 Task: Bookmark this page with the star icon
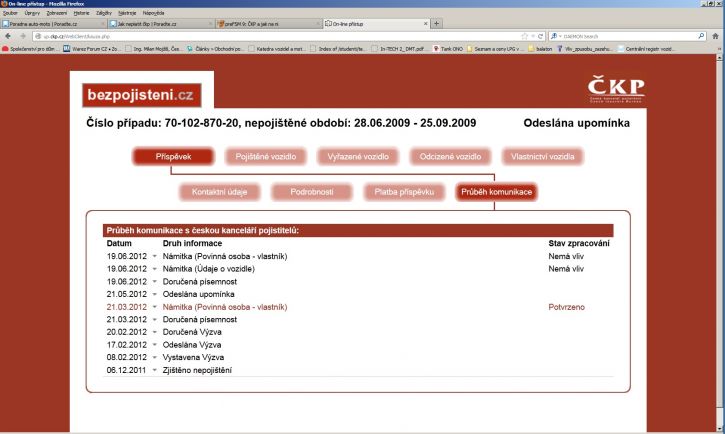[524, 36]
